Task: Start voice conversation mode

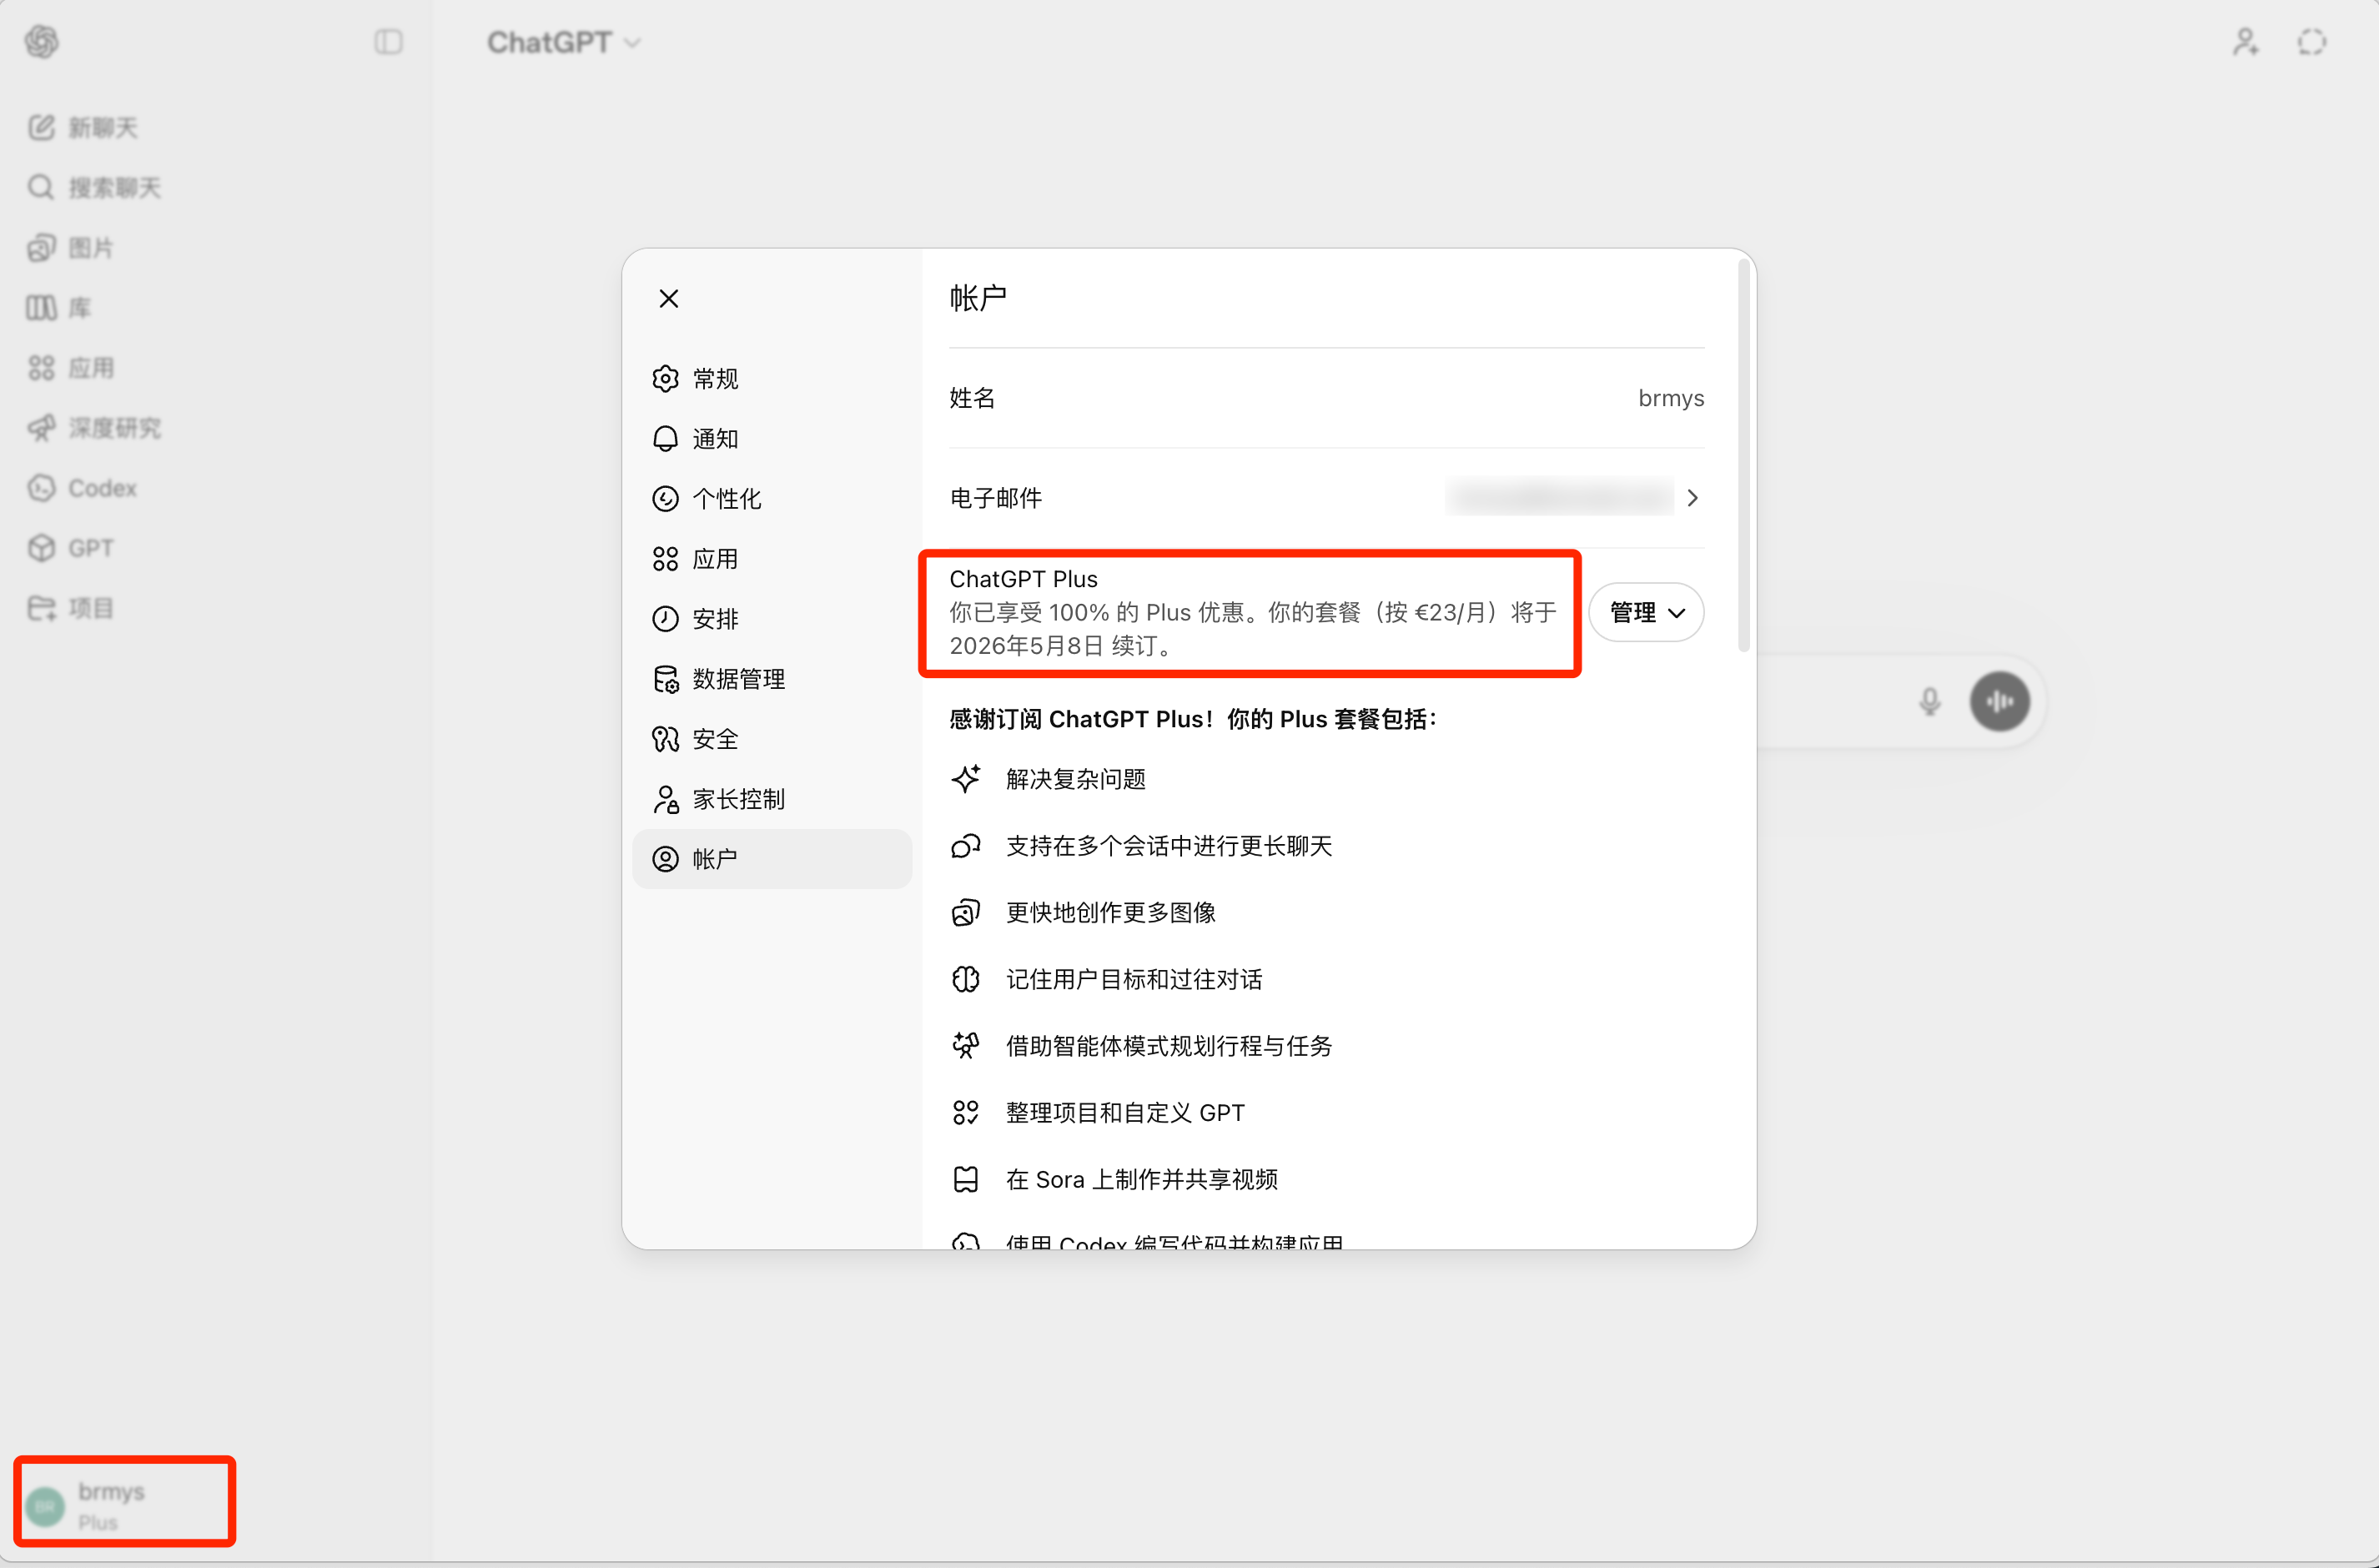Action: coord(2000,701)
